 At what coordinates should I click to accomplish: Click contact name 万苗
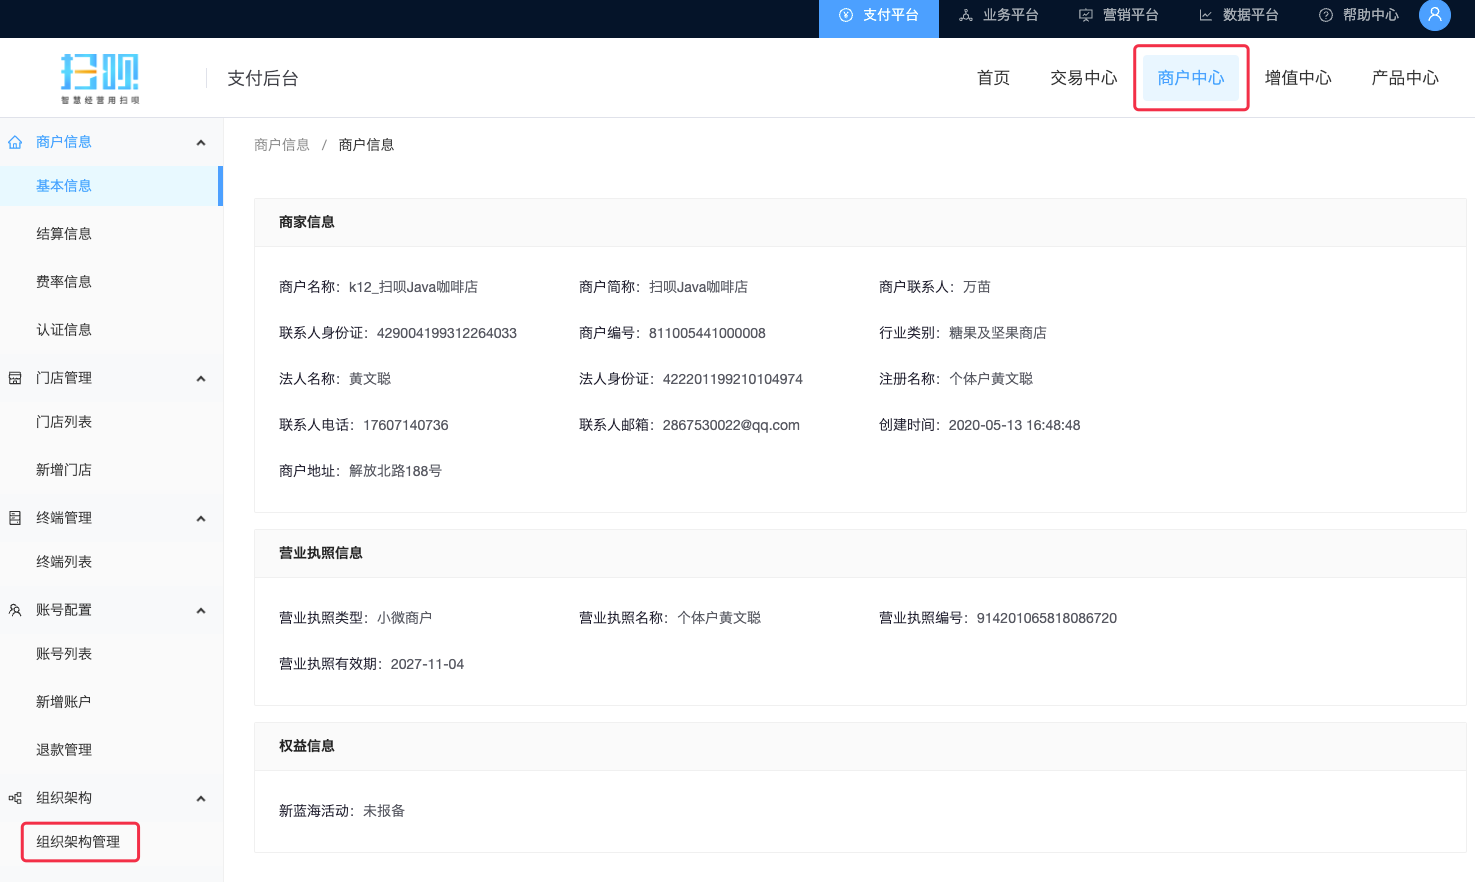[x=977, y=287]
